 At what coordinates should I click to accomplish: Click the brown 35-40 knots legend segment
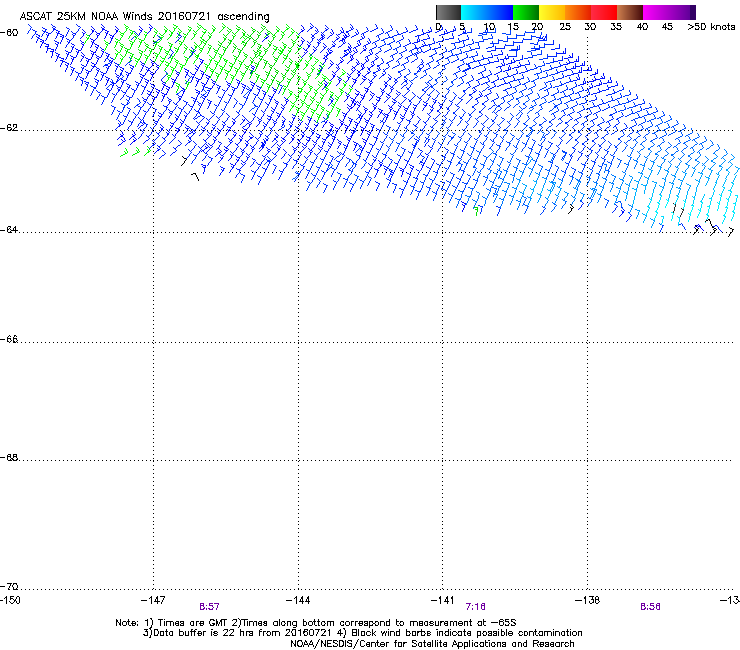pyautogui.click(x=630, y=12)
